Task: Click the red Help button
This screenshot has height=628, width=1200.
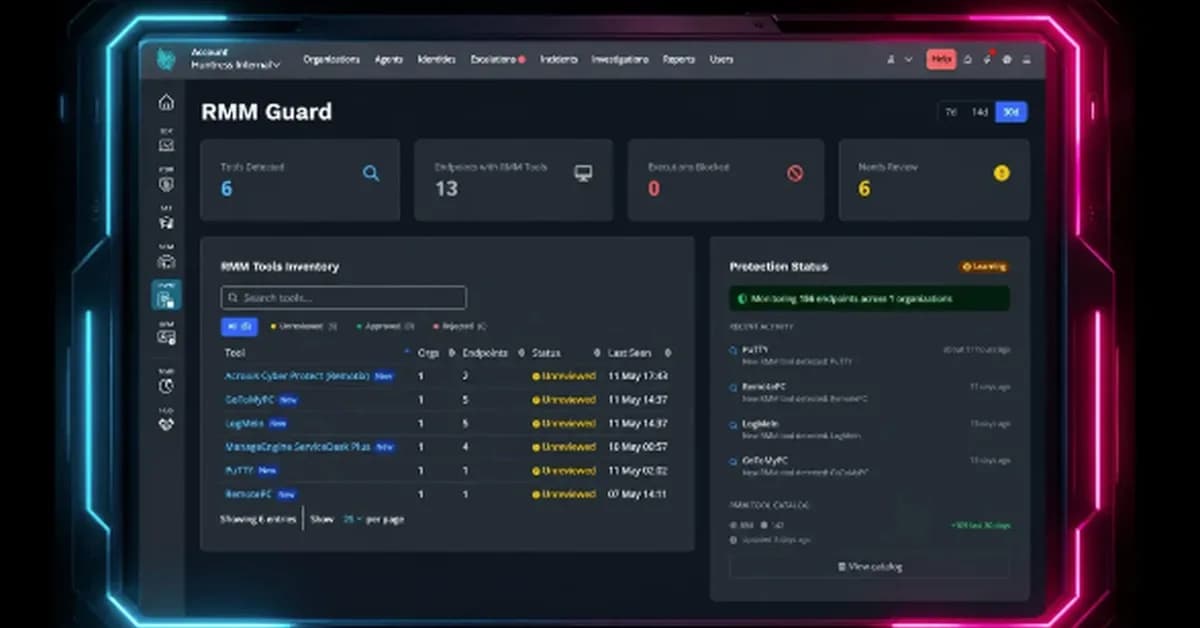Action: click(x=941, y=59)
